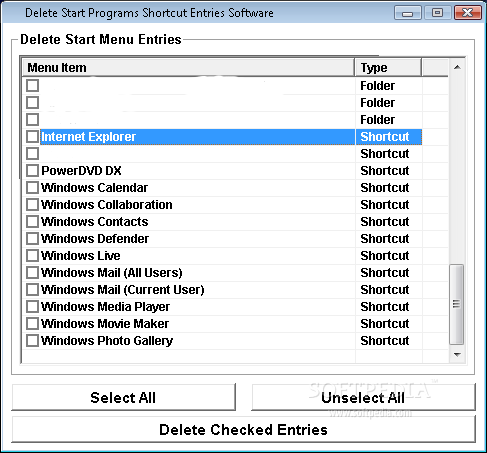Tick the Windows Live checkbox

point(32,255)
